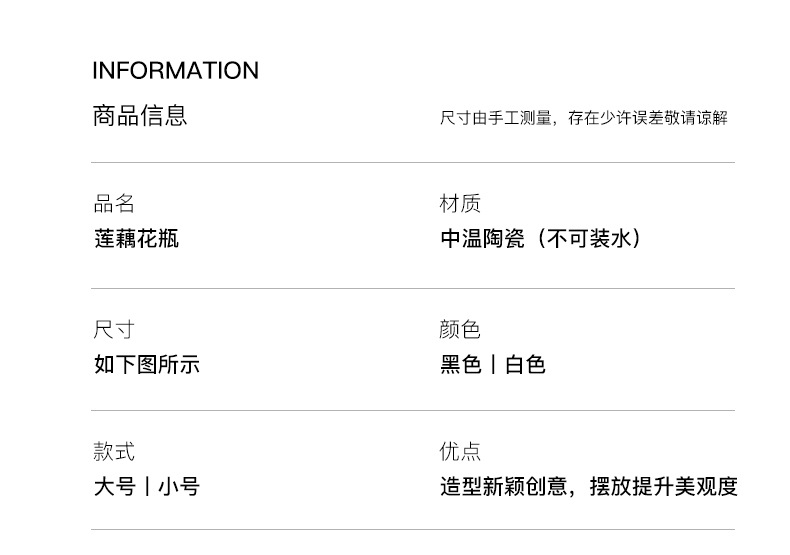This screenshot has height=555, width=790.
Task: Click the 材质 field label
Action: (460, 204)
